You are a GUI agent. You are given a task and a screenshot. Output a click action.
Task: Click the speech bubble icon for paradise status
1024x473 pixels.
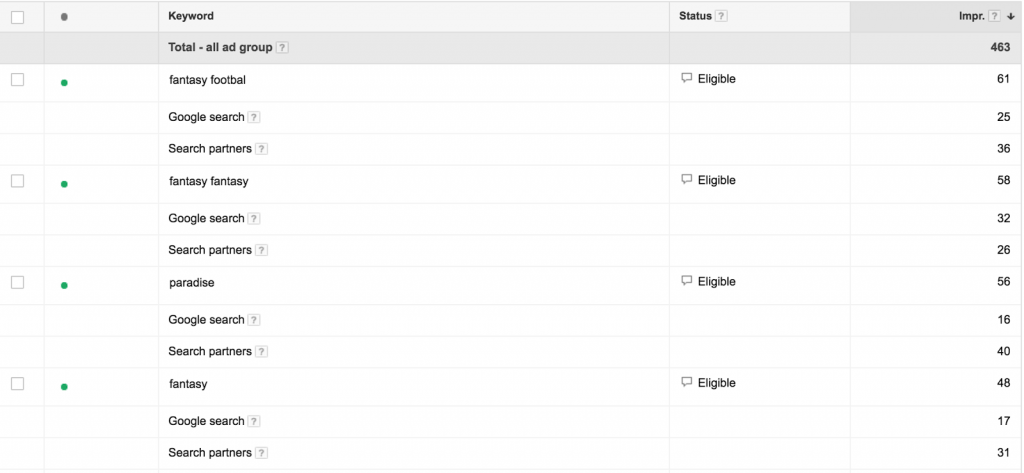[686, 281]
